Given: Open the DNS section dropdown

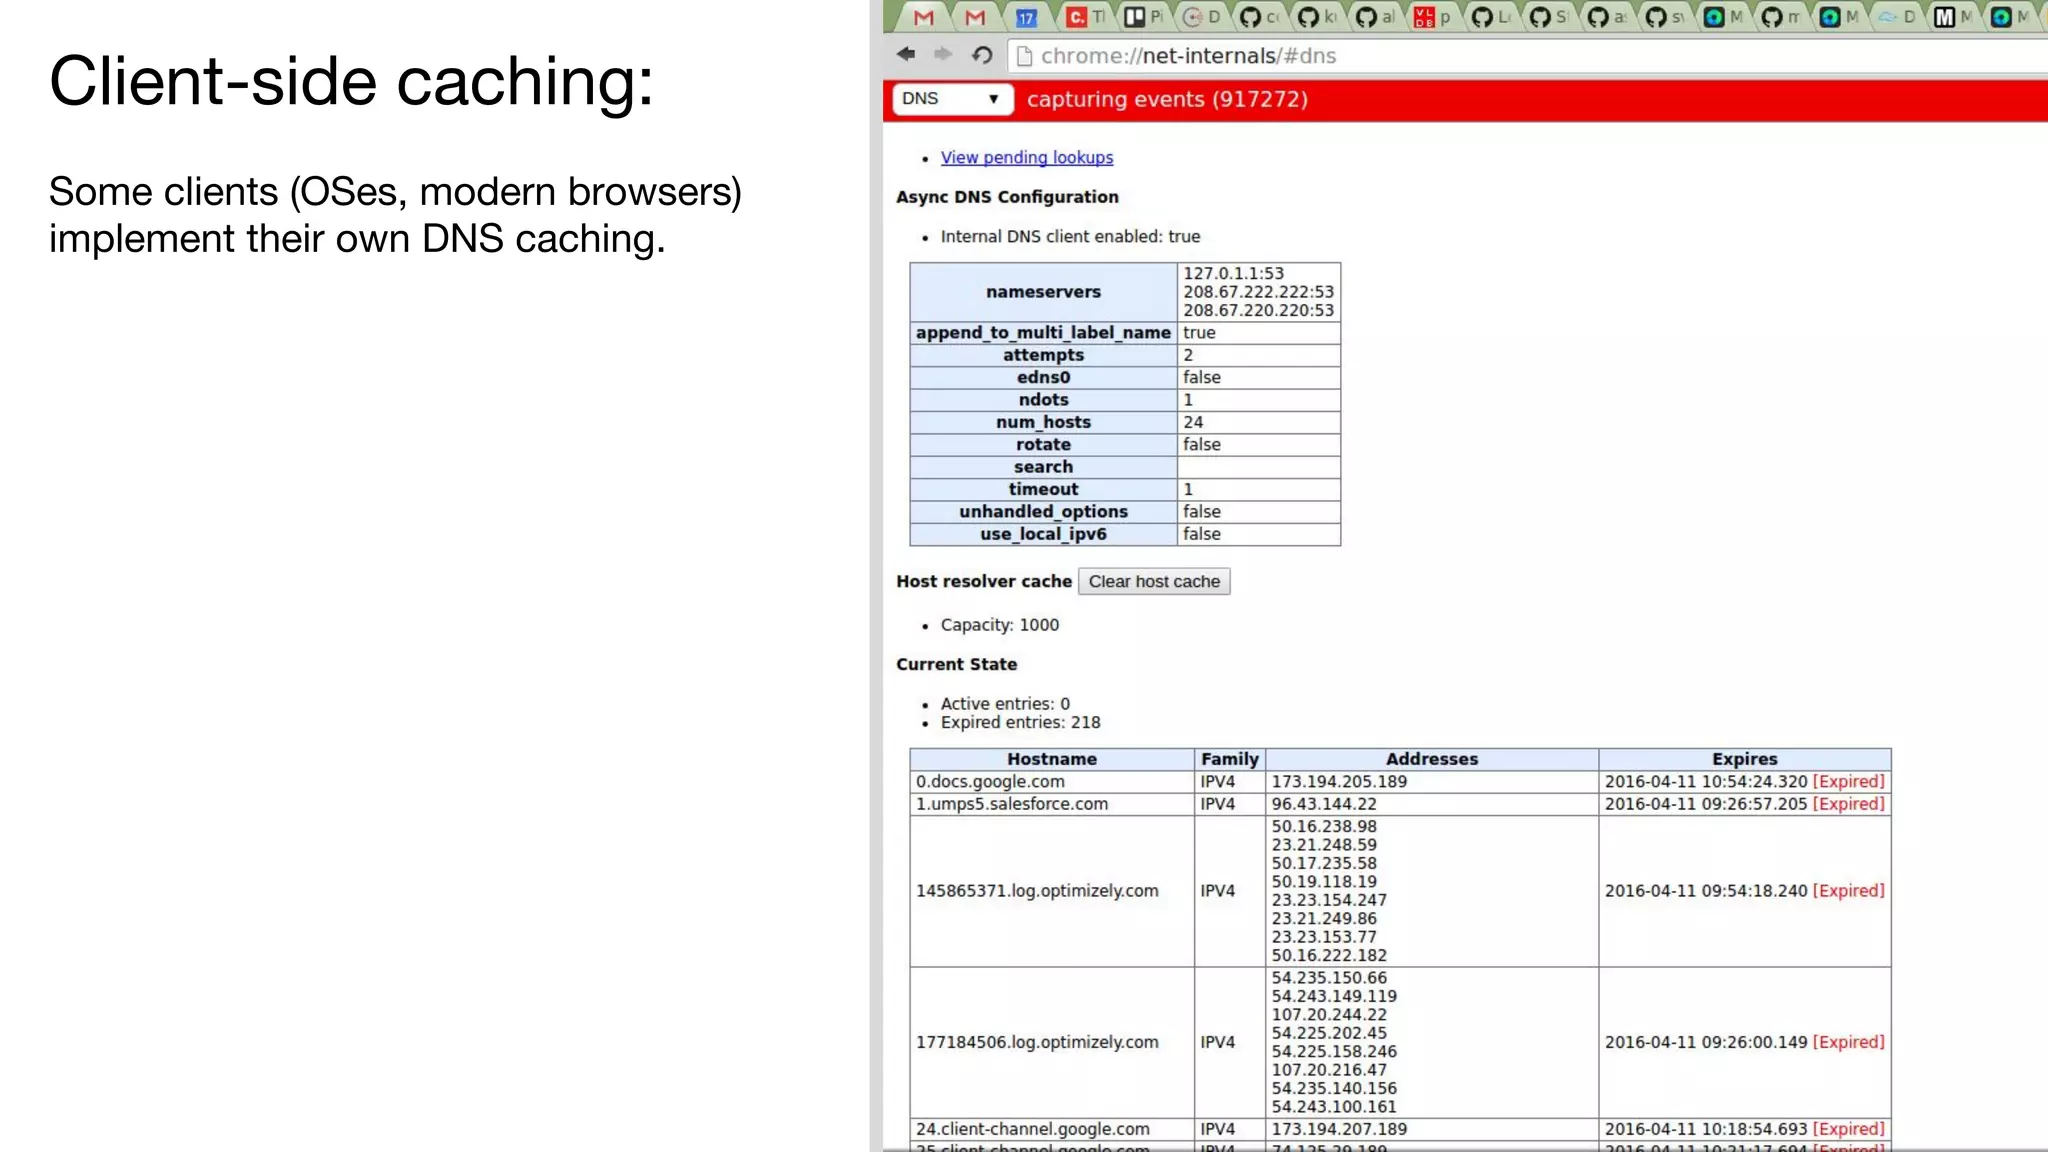Looking at the screenshot, I should tap(951, 99).
